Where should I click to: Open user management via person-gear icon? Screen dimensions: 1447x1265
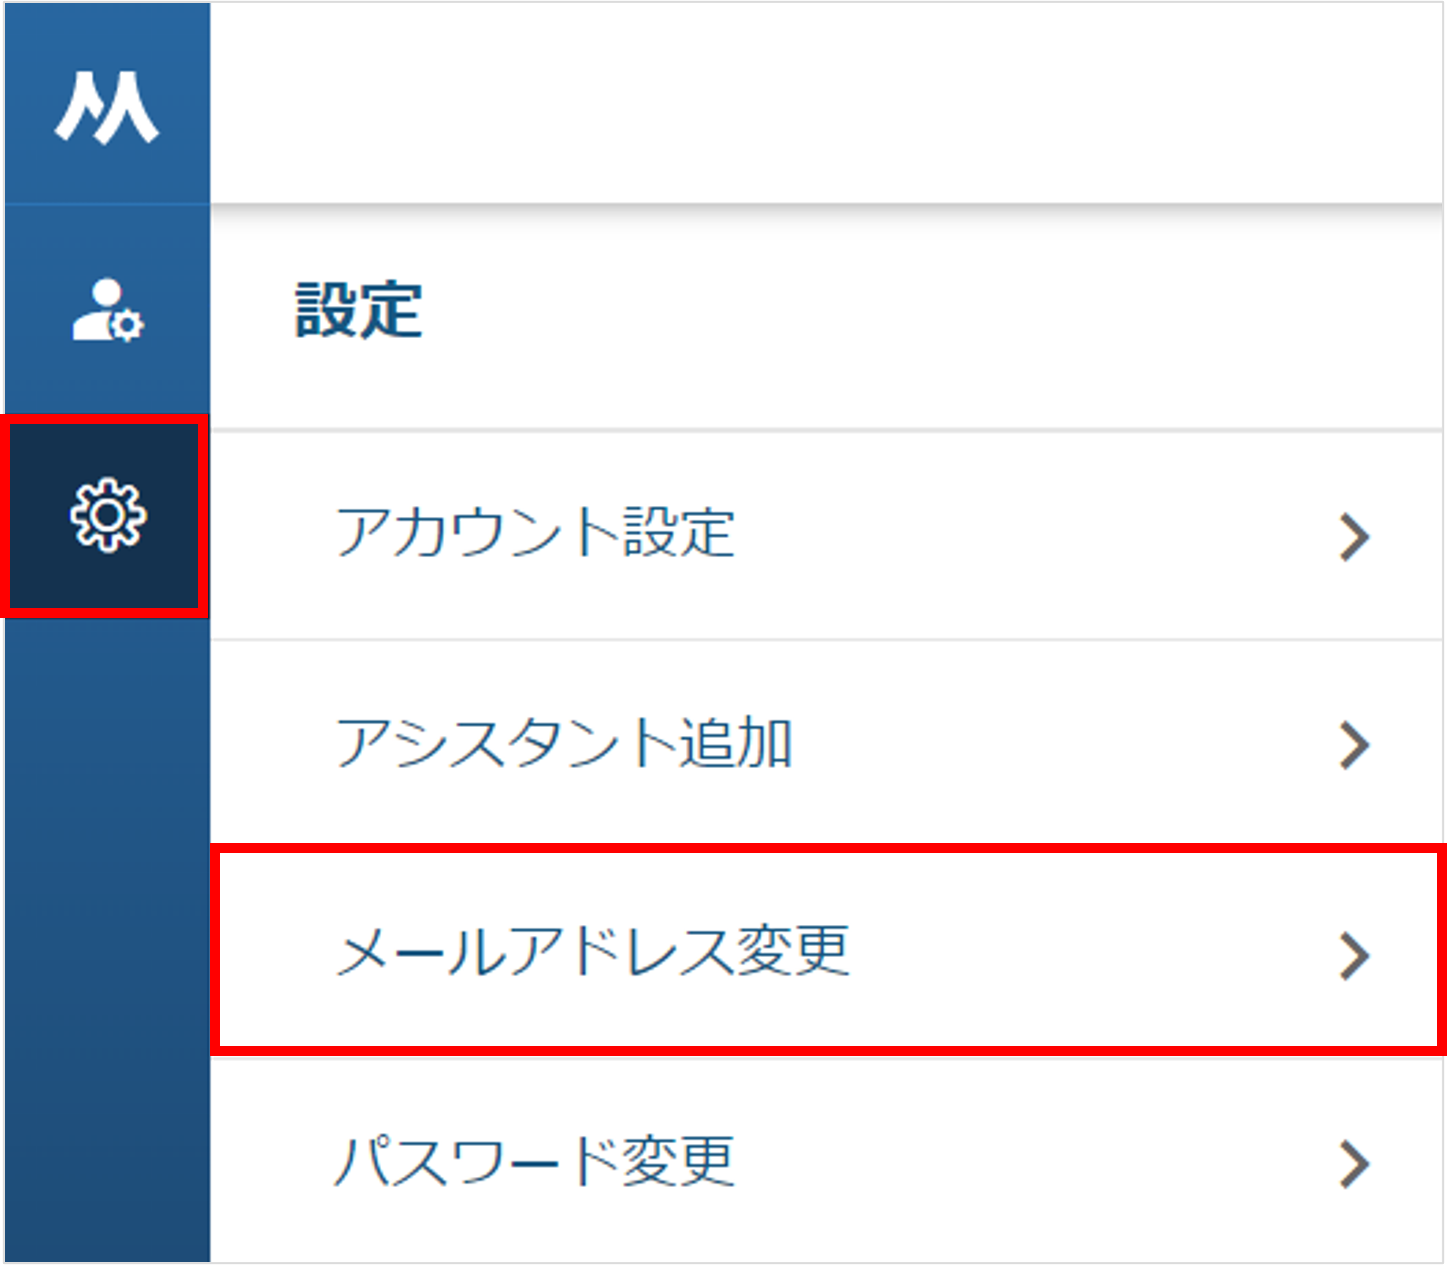pyautogui.click(x=108, y=311)
